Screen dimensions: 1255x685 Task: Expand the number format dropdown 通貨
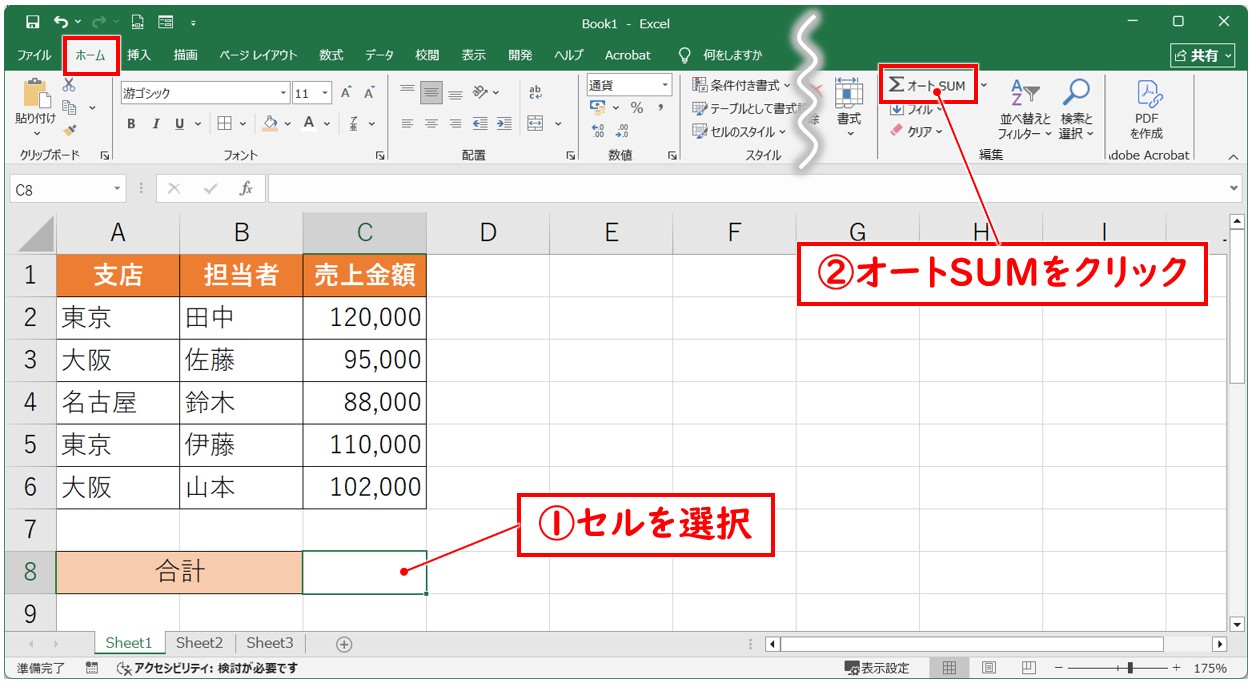click(x=663, y=85)
